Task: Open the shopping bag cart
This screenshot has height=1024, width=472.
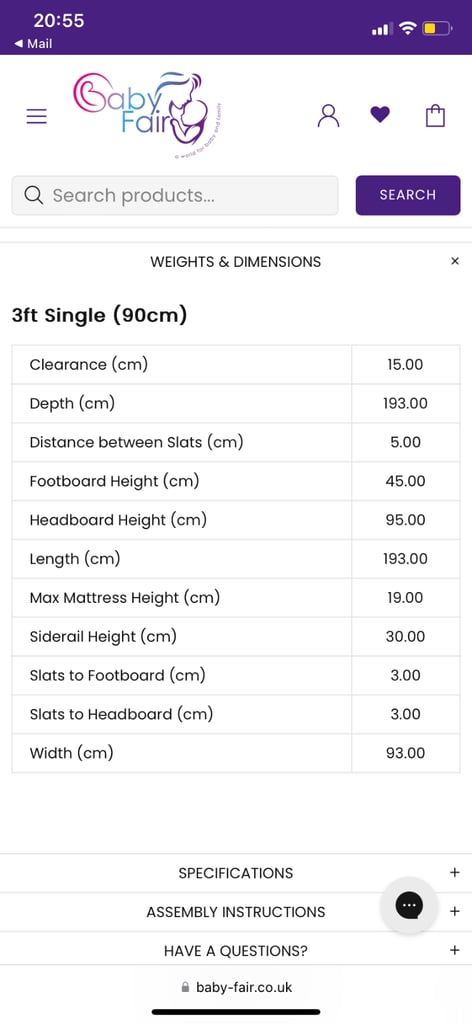Action: [x=435, y=116]
